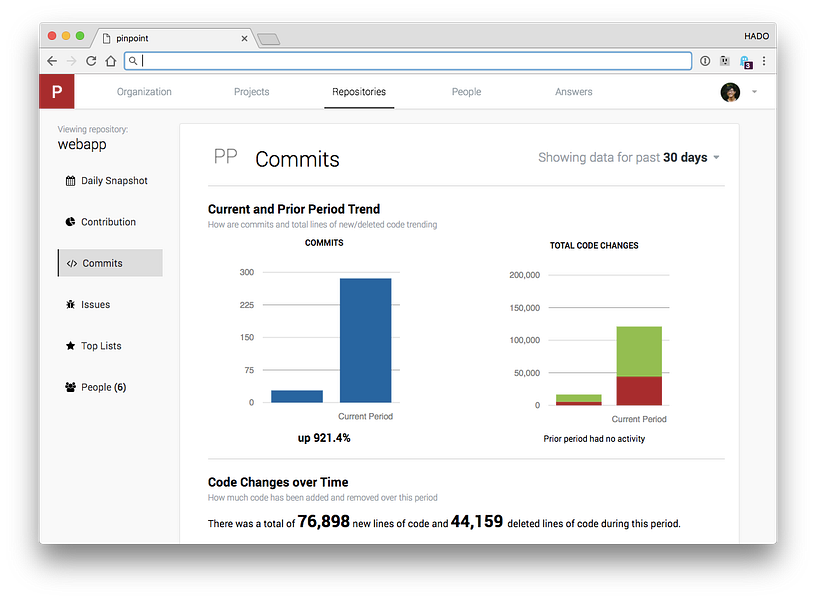816x600 pixels.
Task: Switch to the Projects tab
Action: pos(251,92)
